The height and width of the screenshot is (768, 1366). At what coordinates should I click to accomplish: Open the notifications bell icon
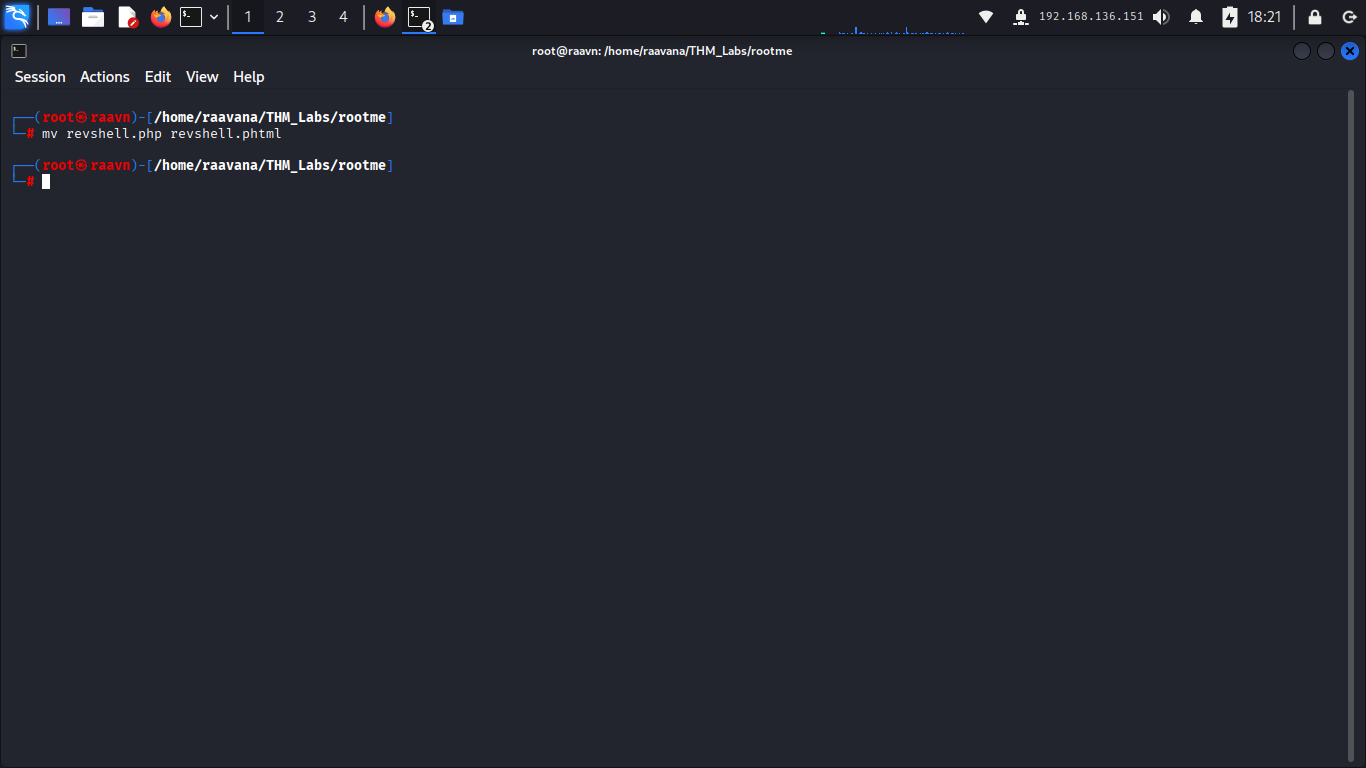1196,17
